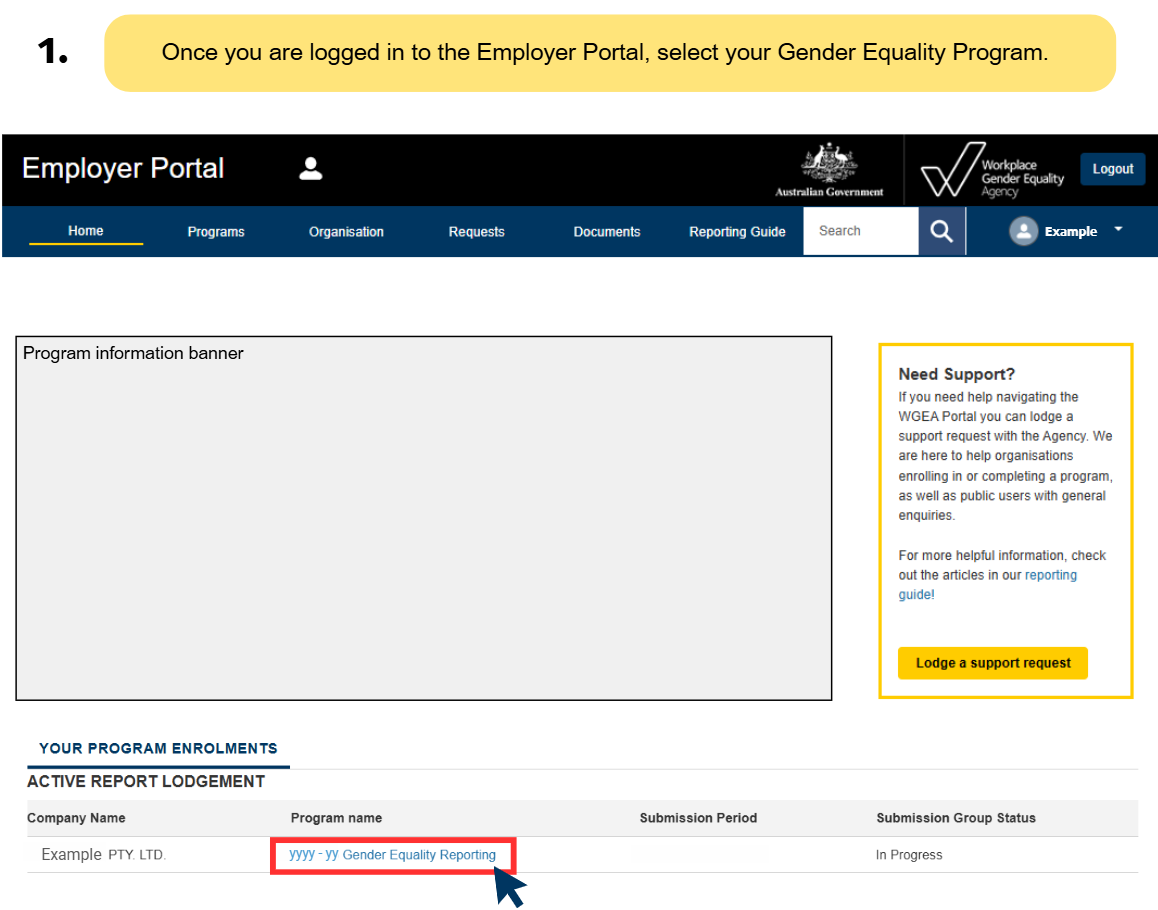The width and height of the screenshot is (1158, 910).
Task: Open the reporting guide hyperlink
Action: pyautogui.click(x=1051, y=575)
